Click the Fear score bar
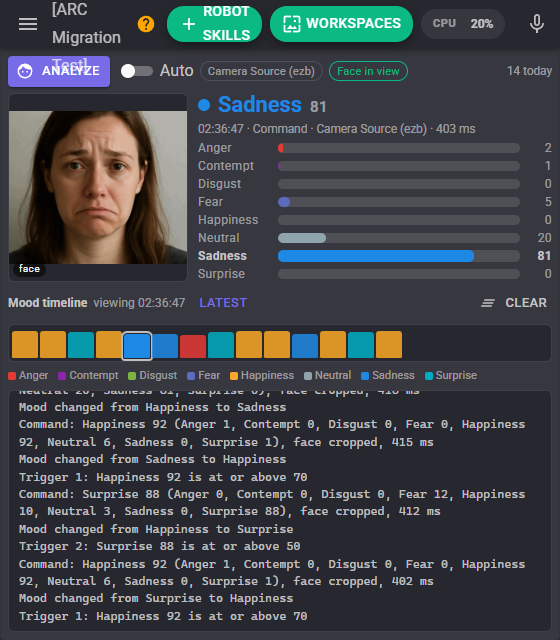 tap(399, 202)
